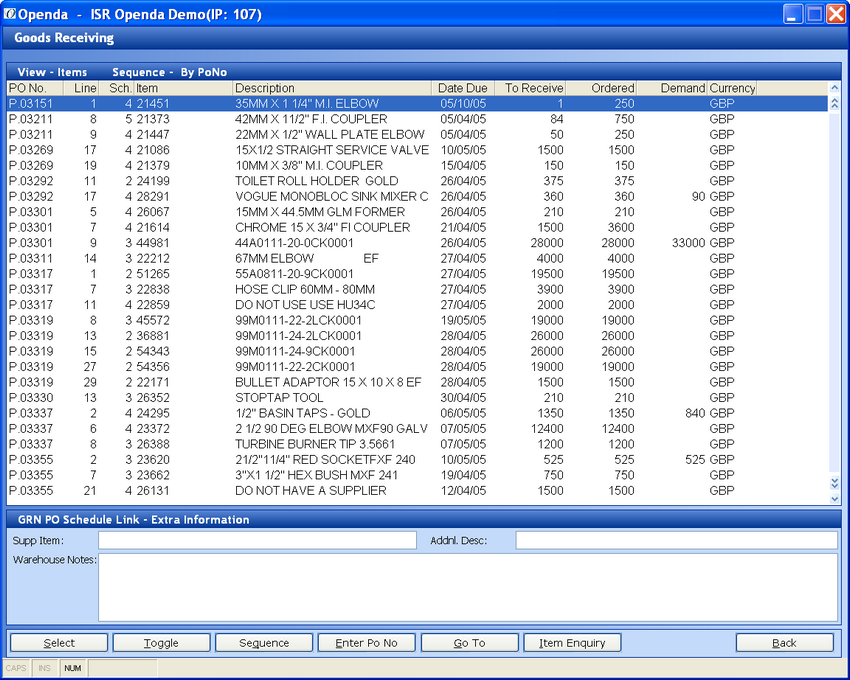
Task: Select row 99M0111-22-2LCK0001
Action: click(x=417, y=320)
